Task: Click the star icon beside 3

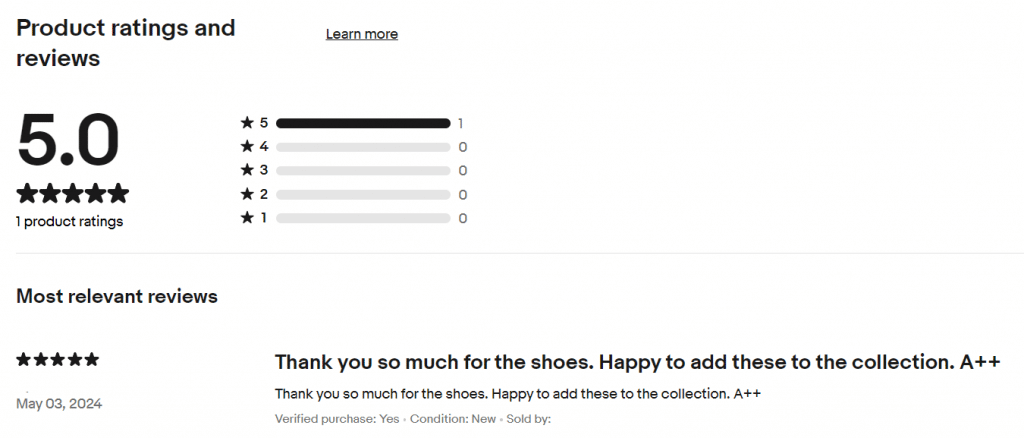Action: coord(247,170)
